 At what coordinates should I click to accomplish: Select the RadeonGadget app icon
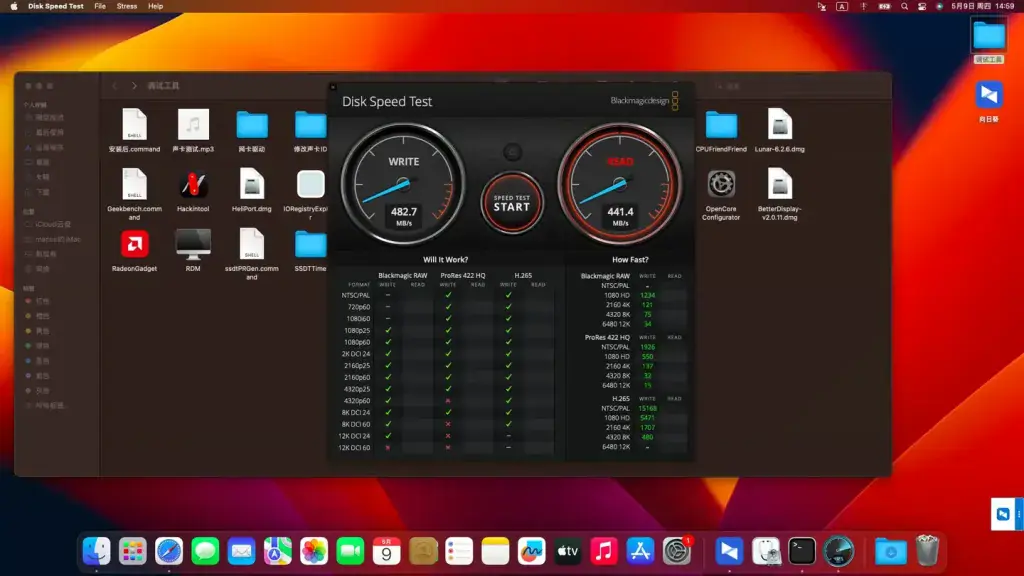click(135, 250)
